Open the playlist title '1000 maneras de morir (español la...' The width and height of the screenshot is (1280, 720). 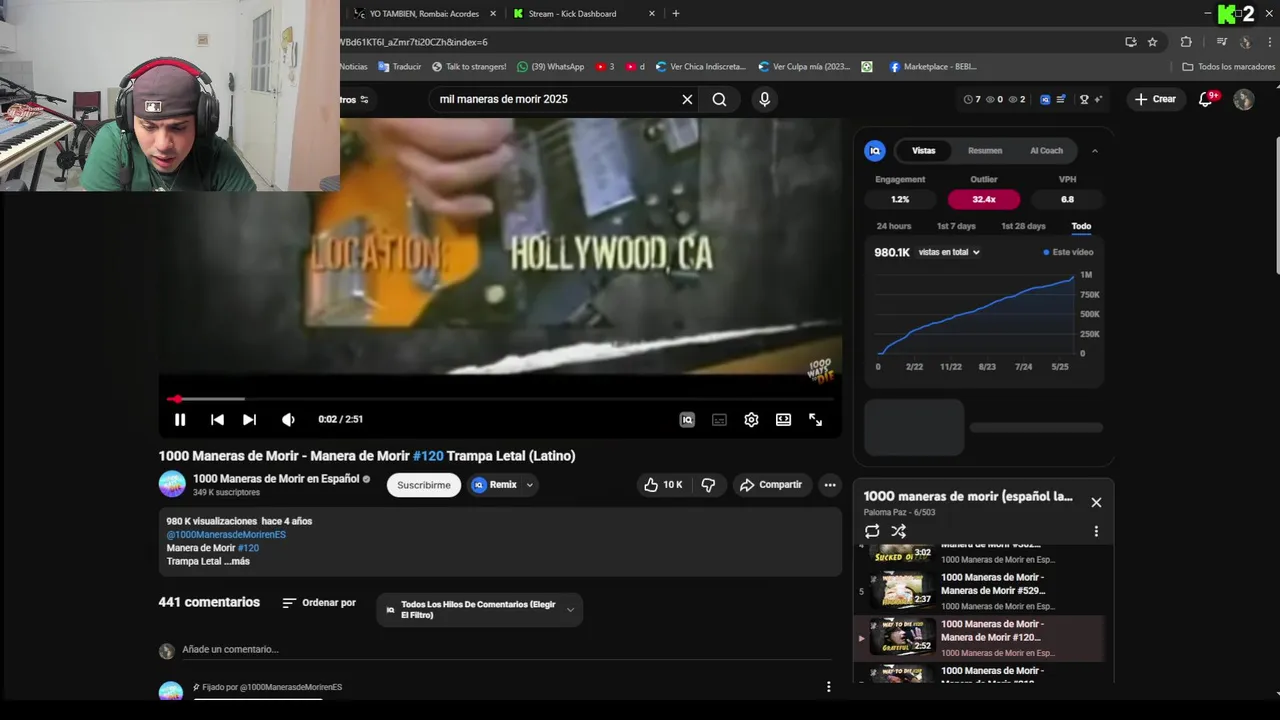pos(967,496)
